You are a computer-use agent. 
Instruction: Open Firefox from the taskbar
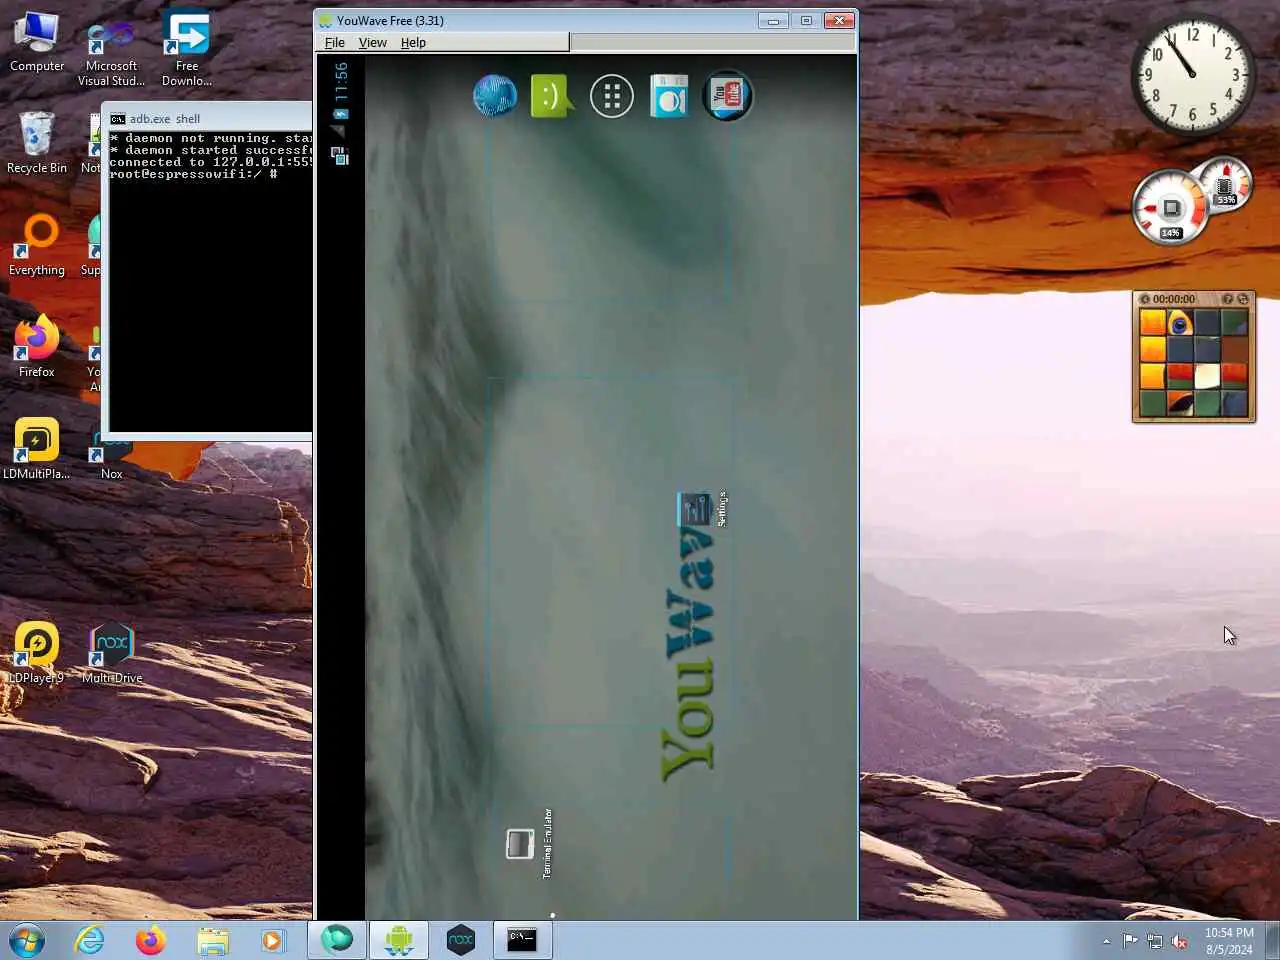[x=150, y=940]
